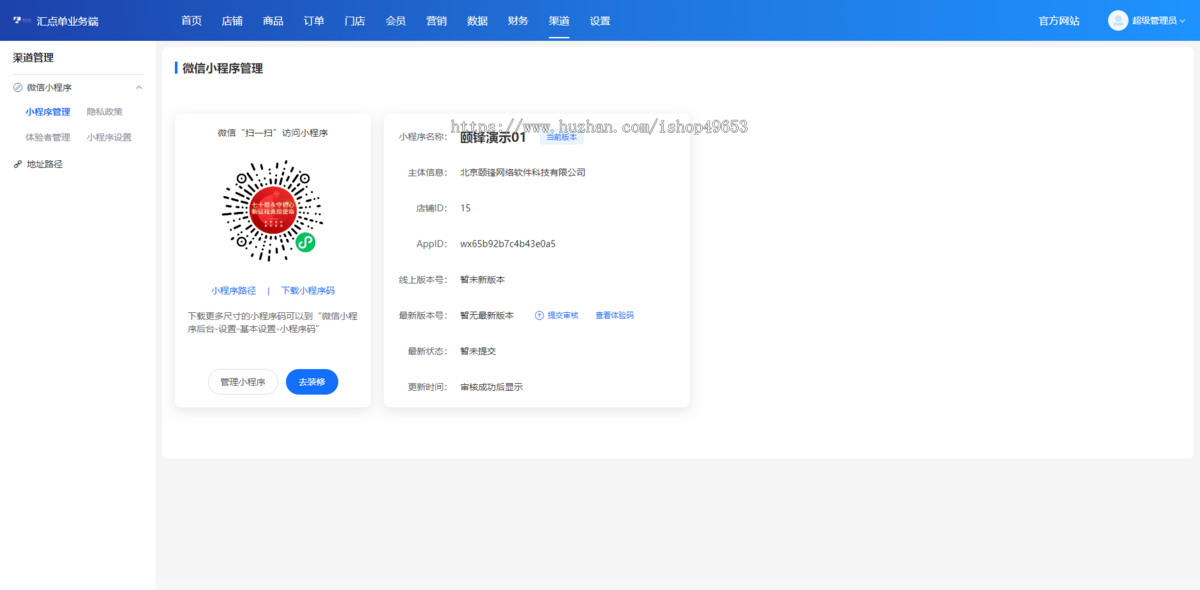Click the 更新时间 value 审核成功后显示
Viewport: 1200px width, 590px height.
(x=492, y=387)
